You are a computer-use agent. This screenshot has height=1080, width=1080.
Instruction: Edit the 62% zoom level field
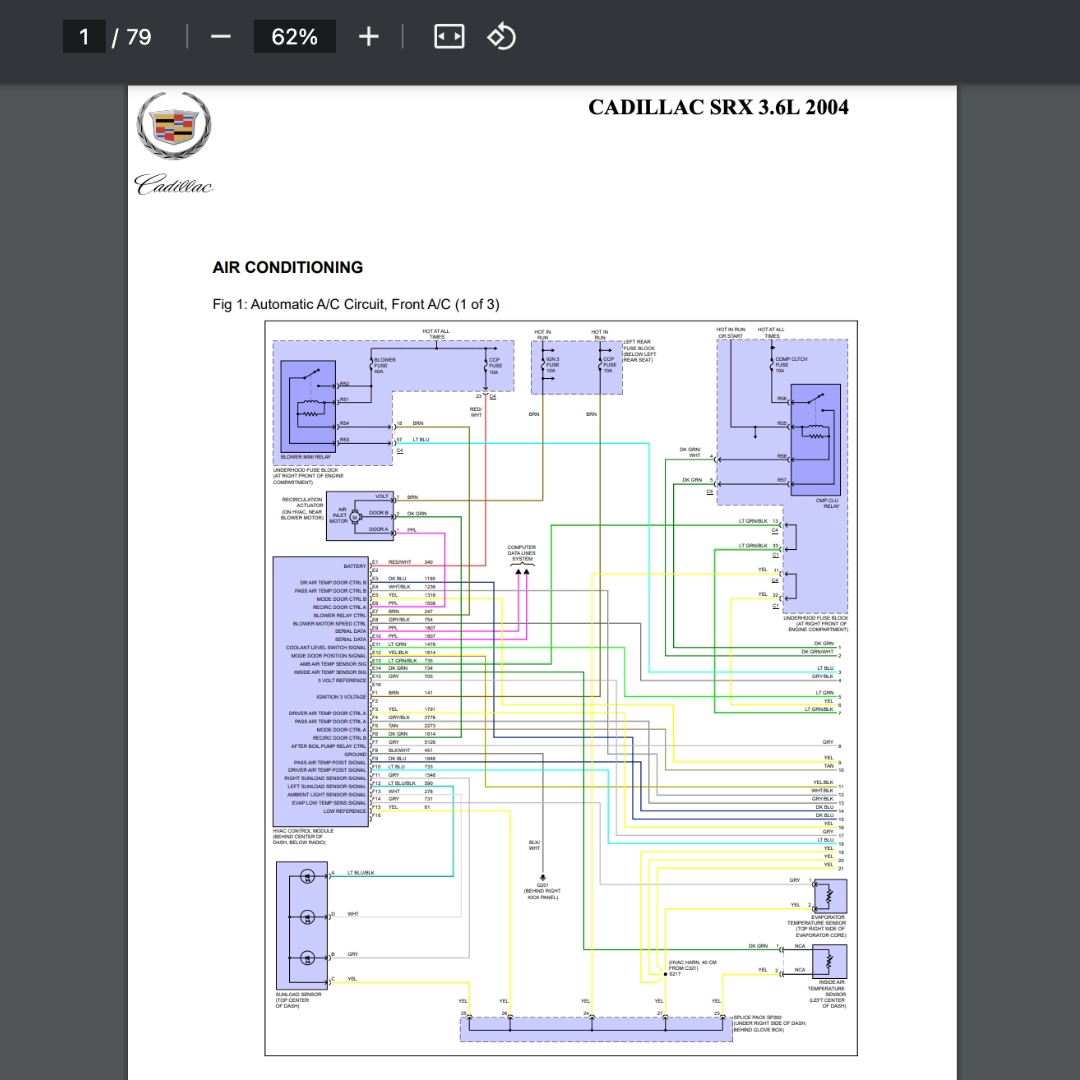click(295, 37)
